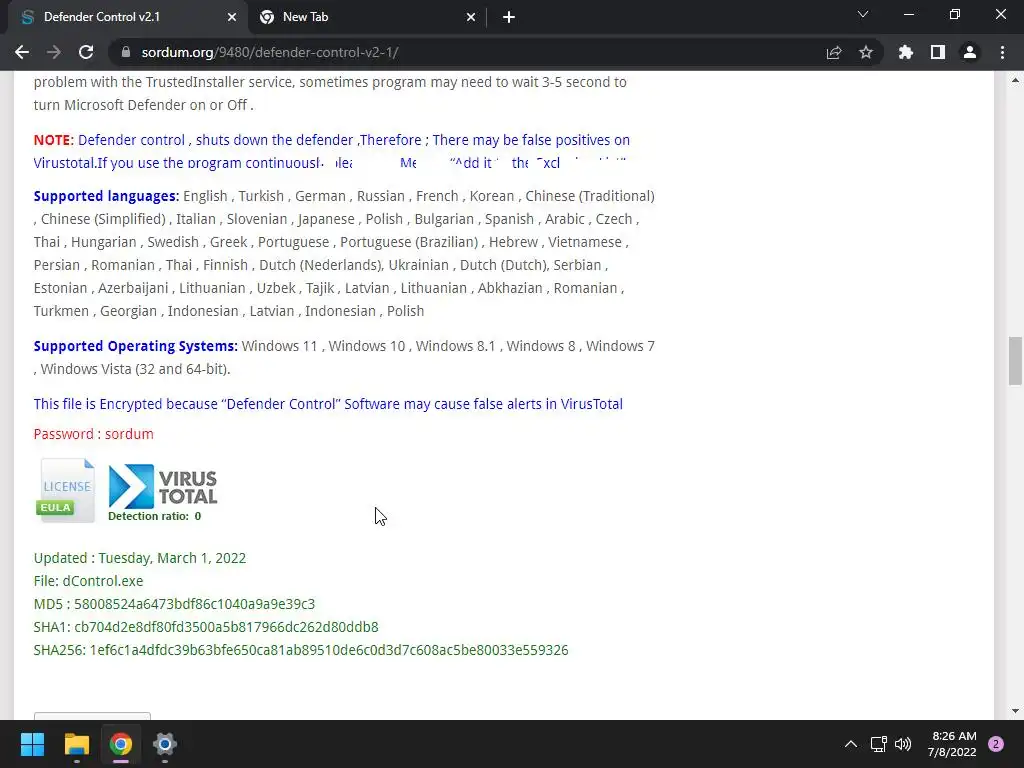Image resolution: width=1024 pixels, height=768 pixels.
Task: Open the Chrome profile menu
Action: [x=970, y=52]
